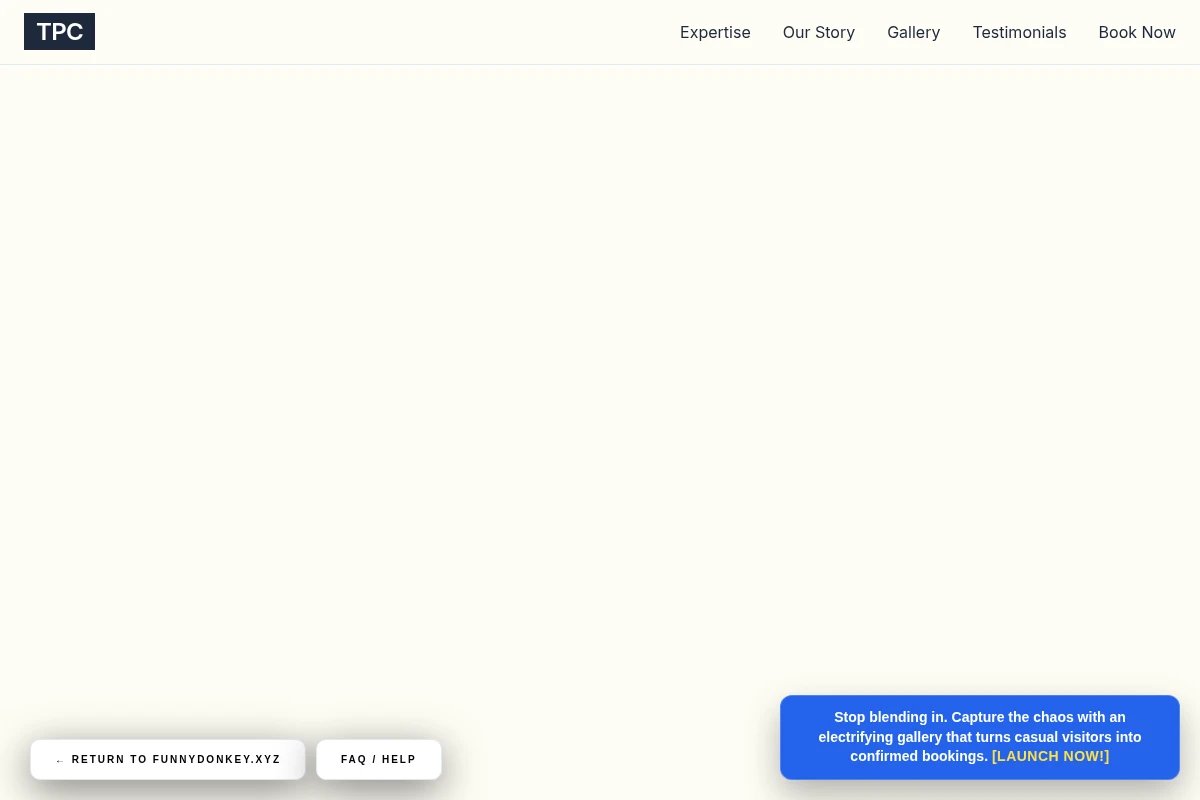
Task: Click the [LAUNCH NOW!] link
Action: click(x=1050, y=756)
